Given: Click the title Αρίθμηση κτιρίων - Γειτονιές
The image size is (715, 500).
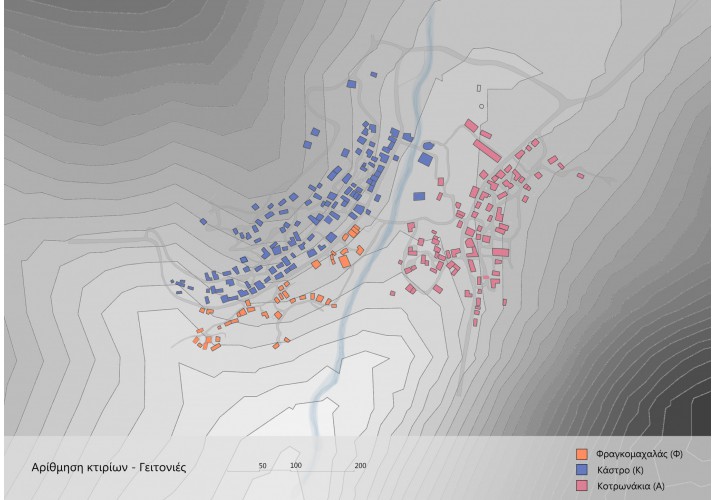Looking at the screenshot, I should (x=109, y=467).
